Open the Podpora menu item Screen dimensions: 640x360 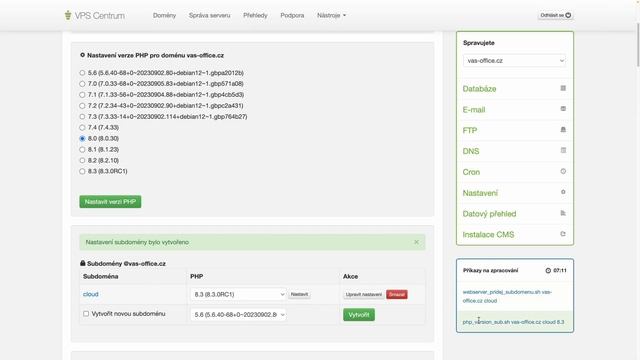point(292,15)
